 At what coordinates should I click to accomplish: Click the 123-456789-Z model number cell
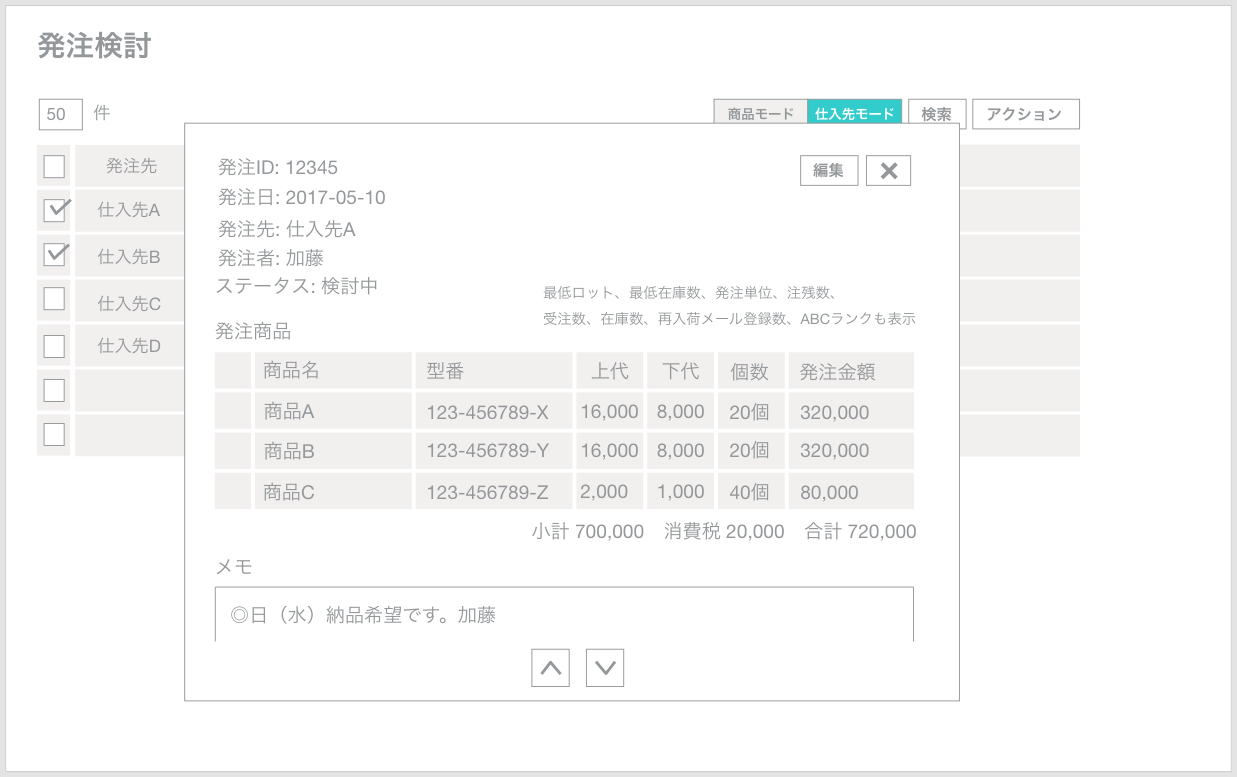pyautogui.click(x=494, y=491)
